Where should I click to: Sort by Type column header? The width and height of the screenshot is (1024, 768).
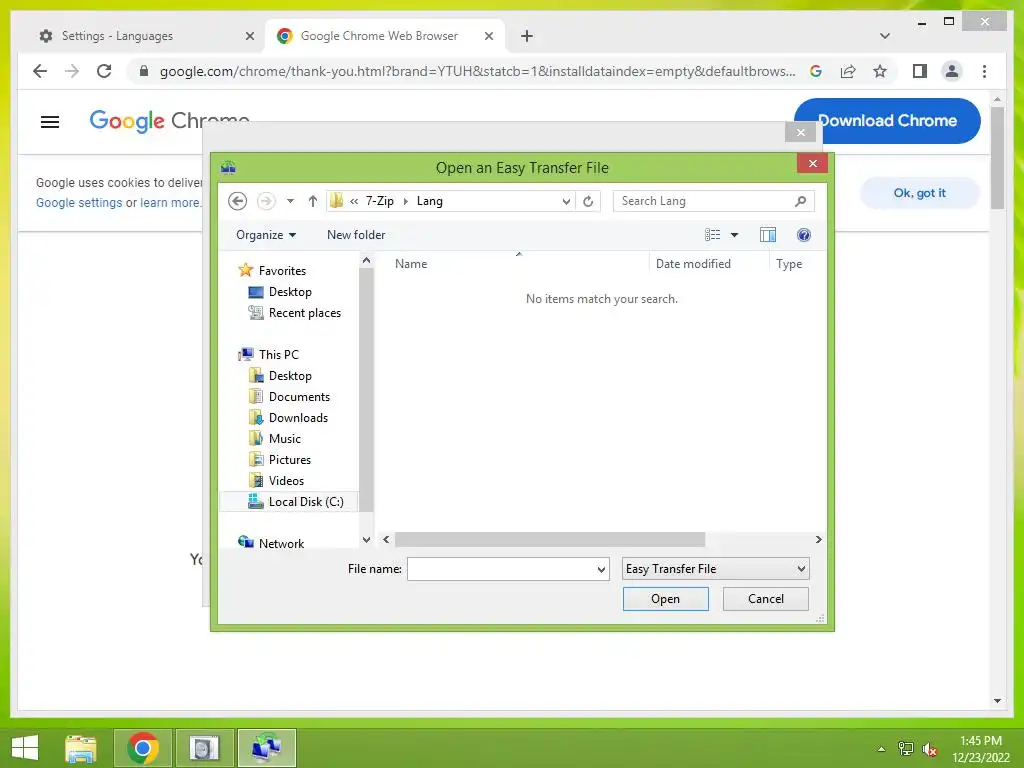[789, 264]
